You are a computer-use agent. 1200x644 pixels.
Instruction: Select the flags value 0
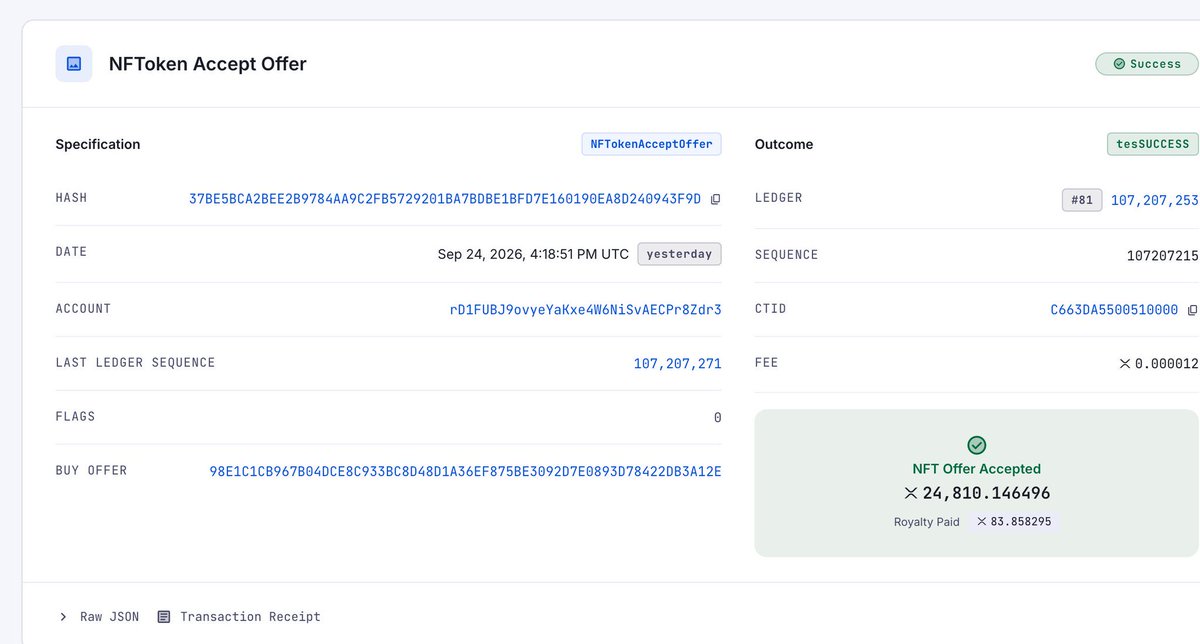717,417
